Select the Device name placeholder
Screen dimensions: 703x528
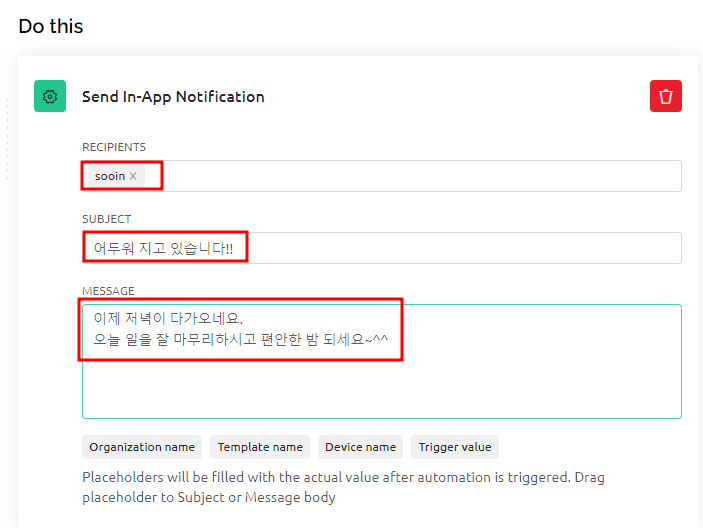tap(360, 447)
